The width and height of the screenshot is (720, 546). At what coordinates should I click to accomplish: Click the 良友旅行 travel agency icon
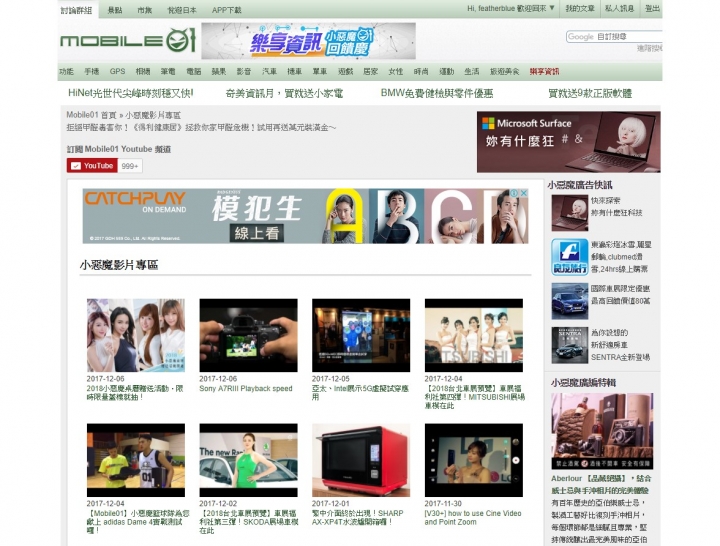pyautogui.click(x=569, y=257)
